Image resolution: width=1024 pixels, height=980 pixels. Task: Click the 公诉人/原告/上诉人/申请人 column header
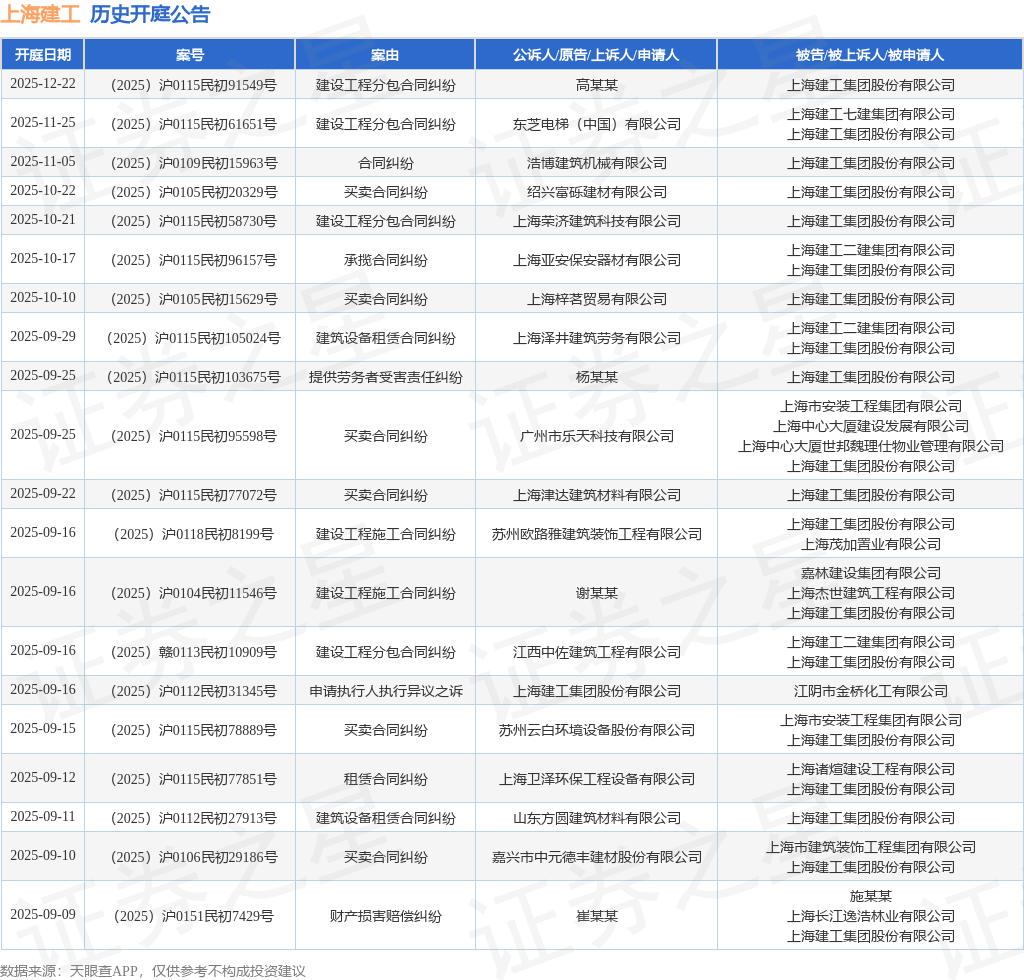click(x=596, y=55)
